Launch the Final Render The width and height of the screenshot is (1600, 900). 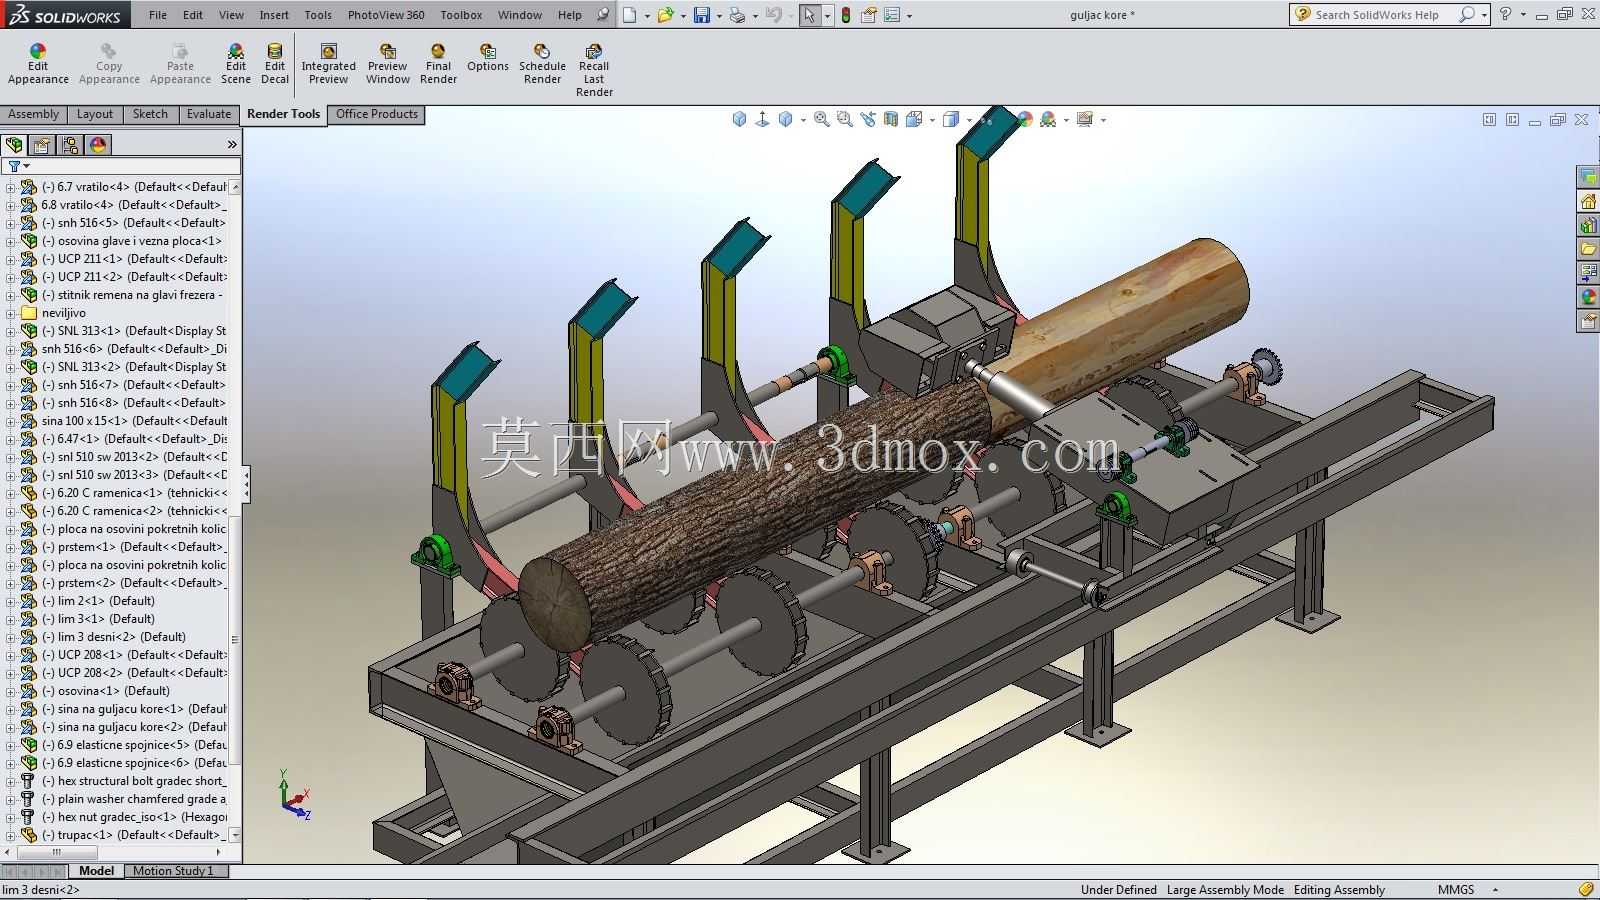(x=438, y=65)
